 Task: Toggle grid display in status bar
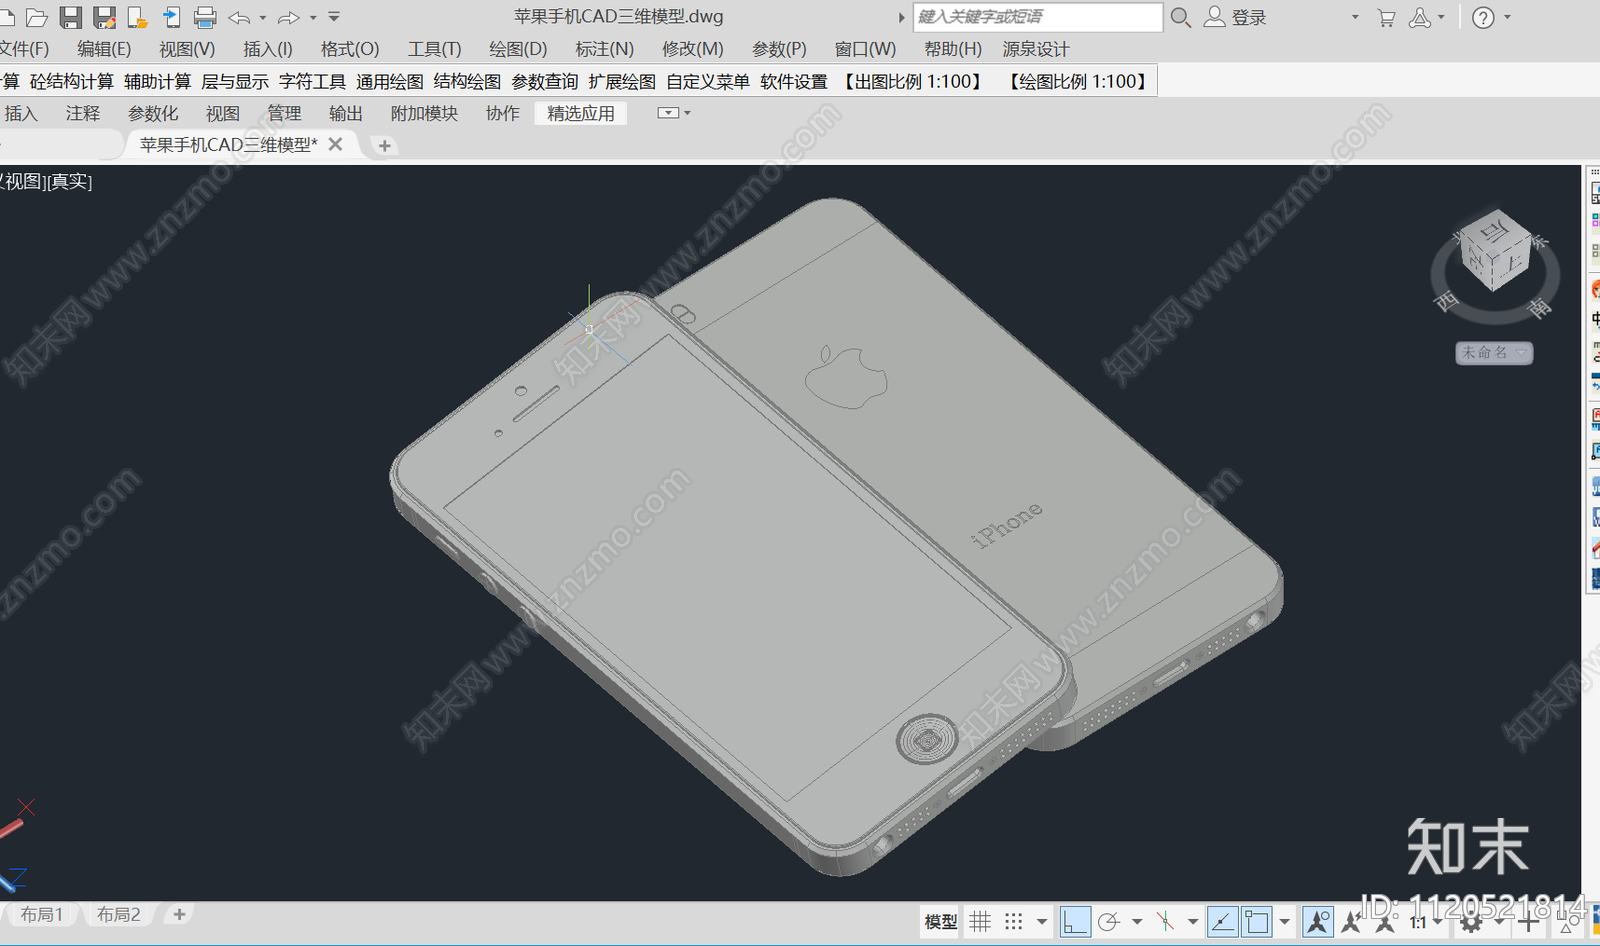pos(980,922)
